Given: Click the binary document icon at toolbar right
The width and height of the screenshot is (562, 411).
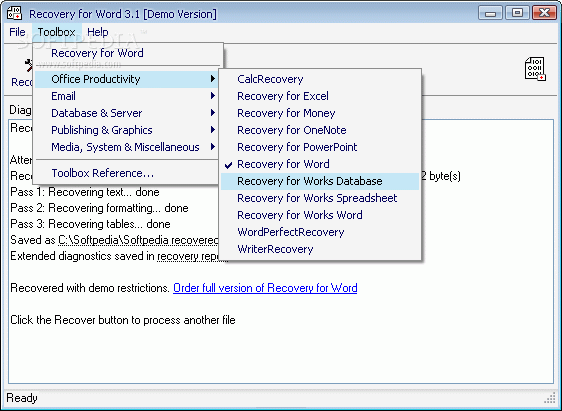Looking at the screenshot, I should click(x=535, y=69).
